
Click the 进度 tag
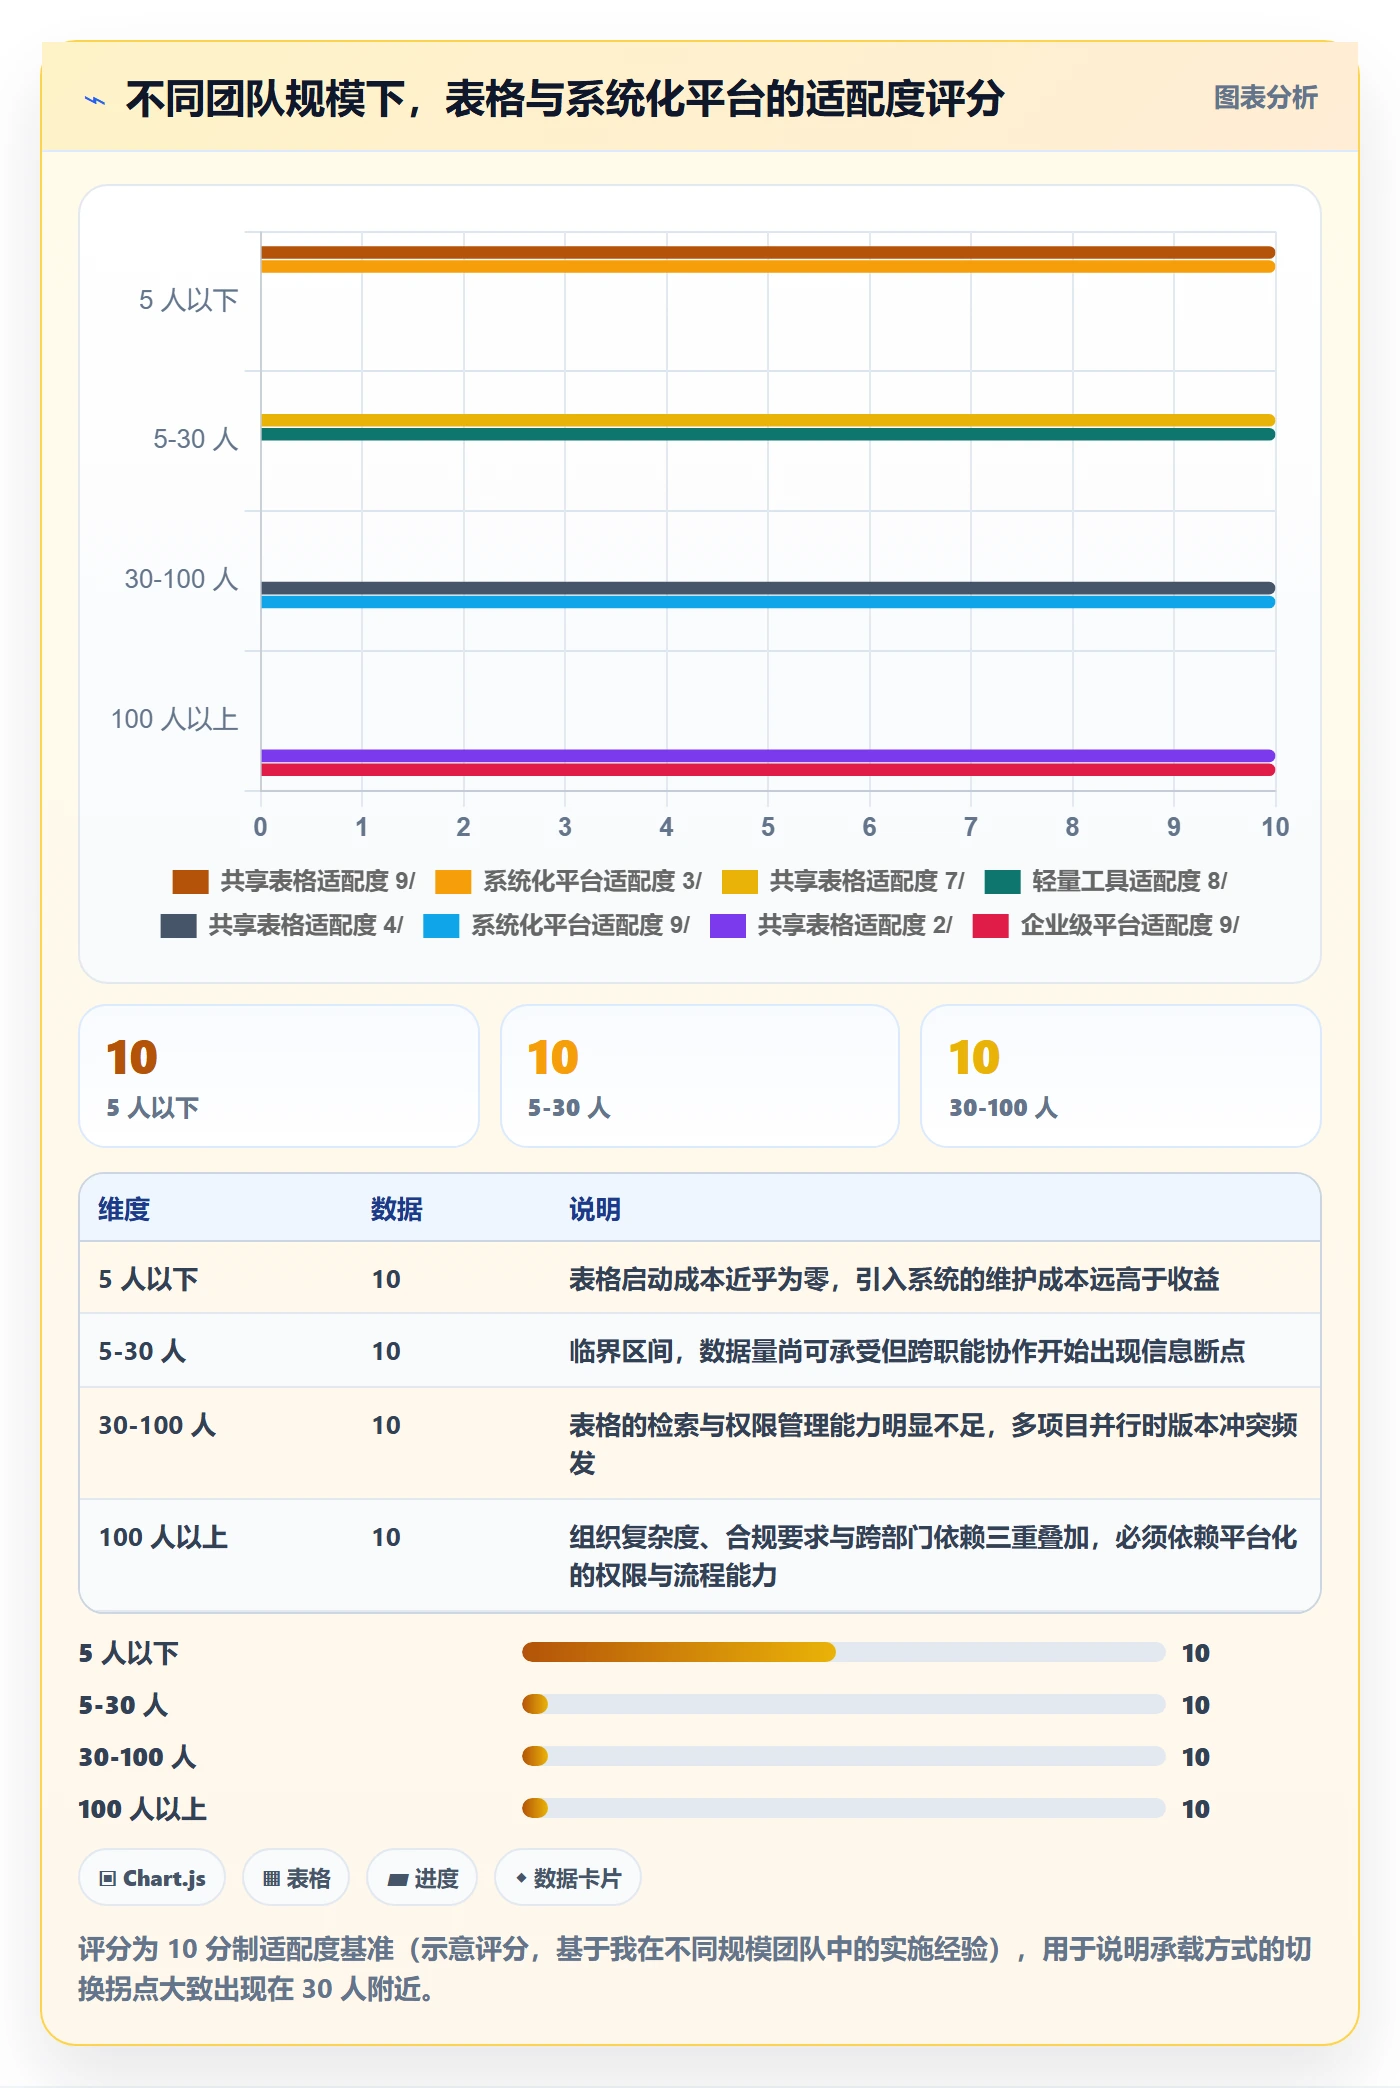pos(422,1878)
